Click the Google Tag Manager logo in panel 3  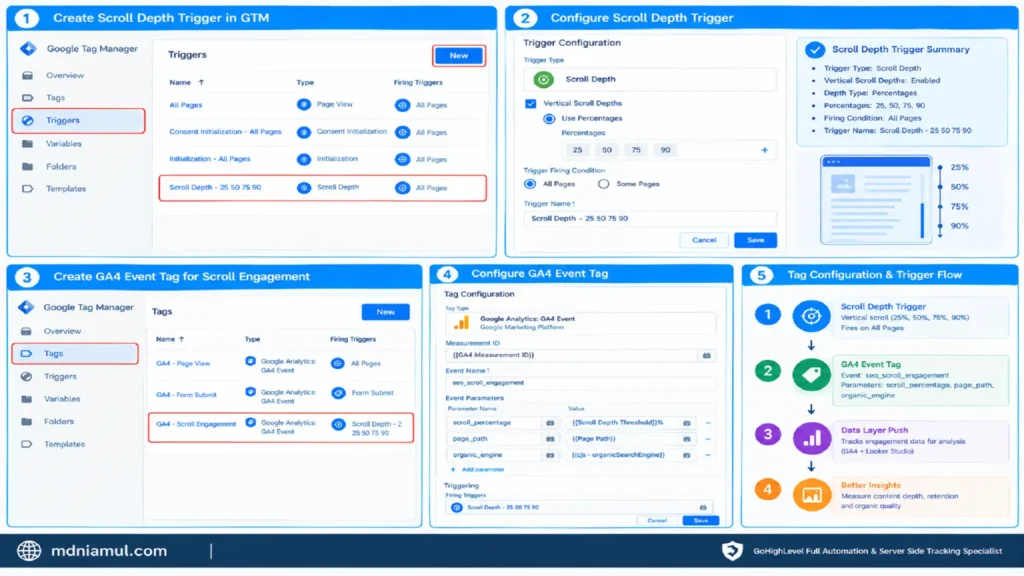(x=25, y=307)
